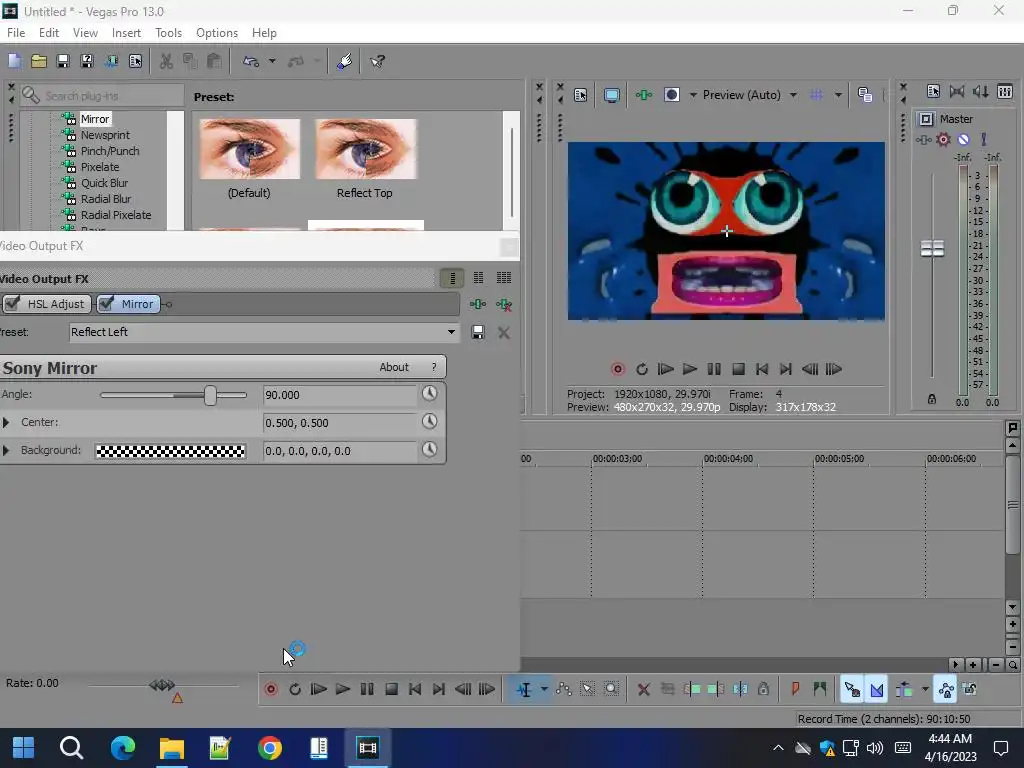Toggle Enable Snapping in bottom toolbar

852,689
